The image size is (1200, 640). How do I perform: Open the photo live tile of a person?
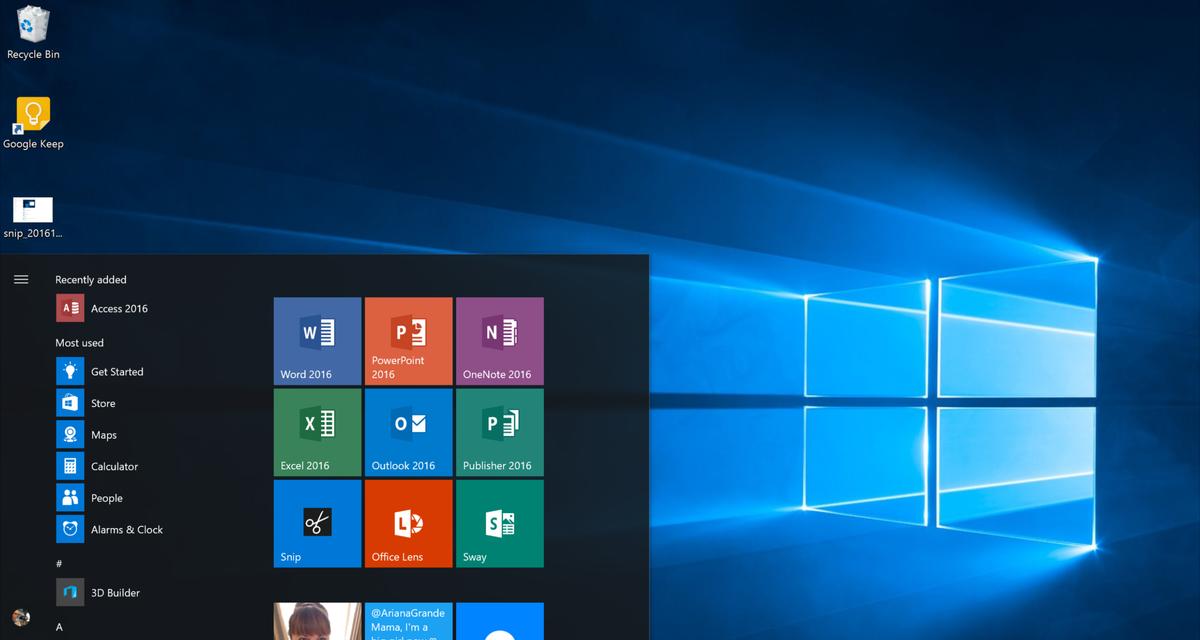coord(317,621)
